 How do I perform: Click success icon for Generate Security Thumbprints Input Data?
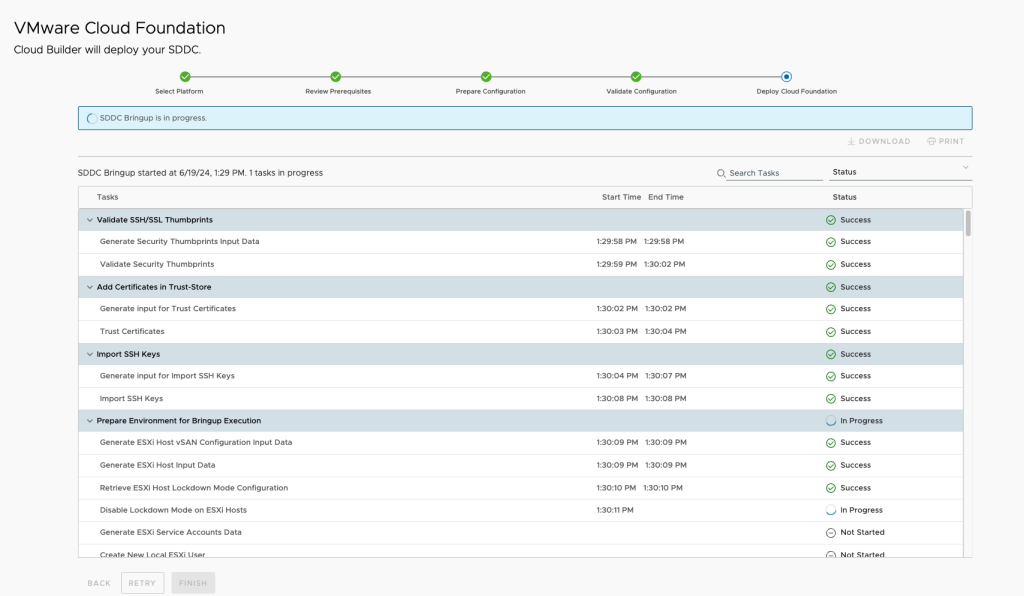coord(831,242)
